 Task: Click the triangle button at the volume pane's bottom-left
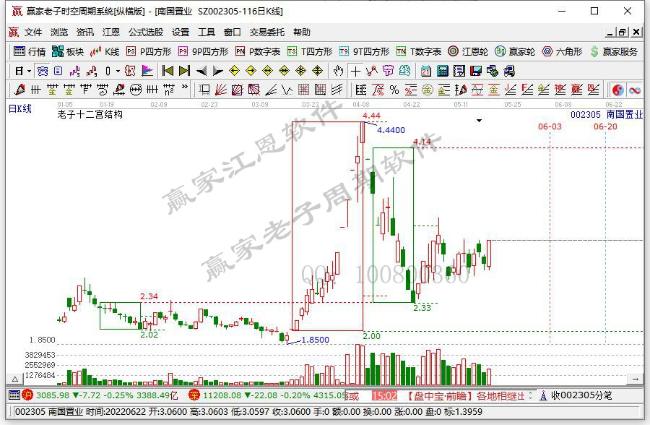coord(15,379)
